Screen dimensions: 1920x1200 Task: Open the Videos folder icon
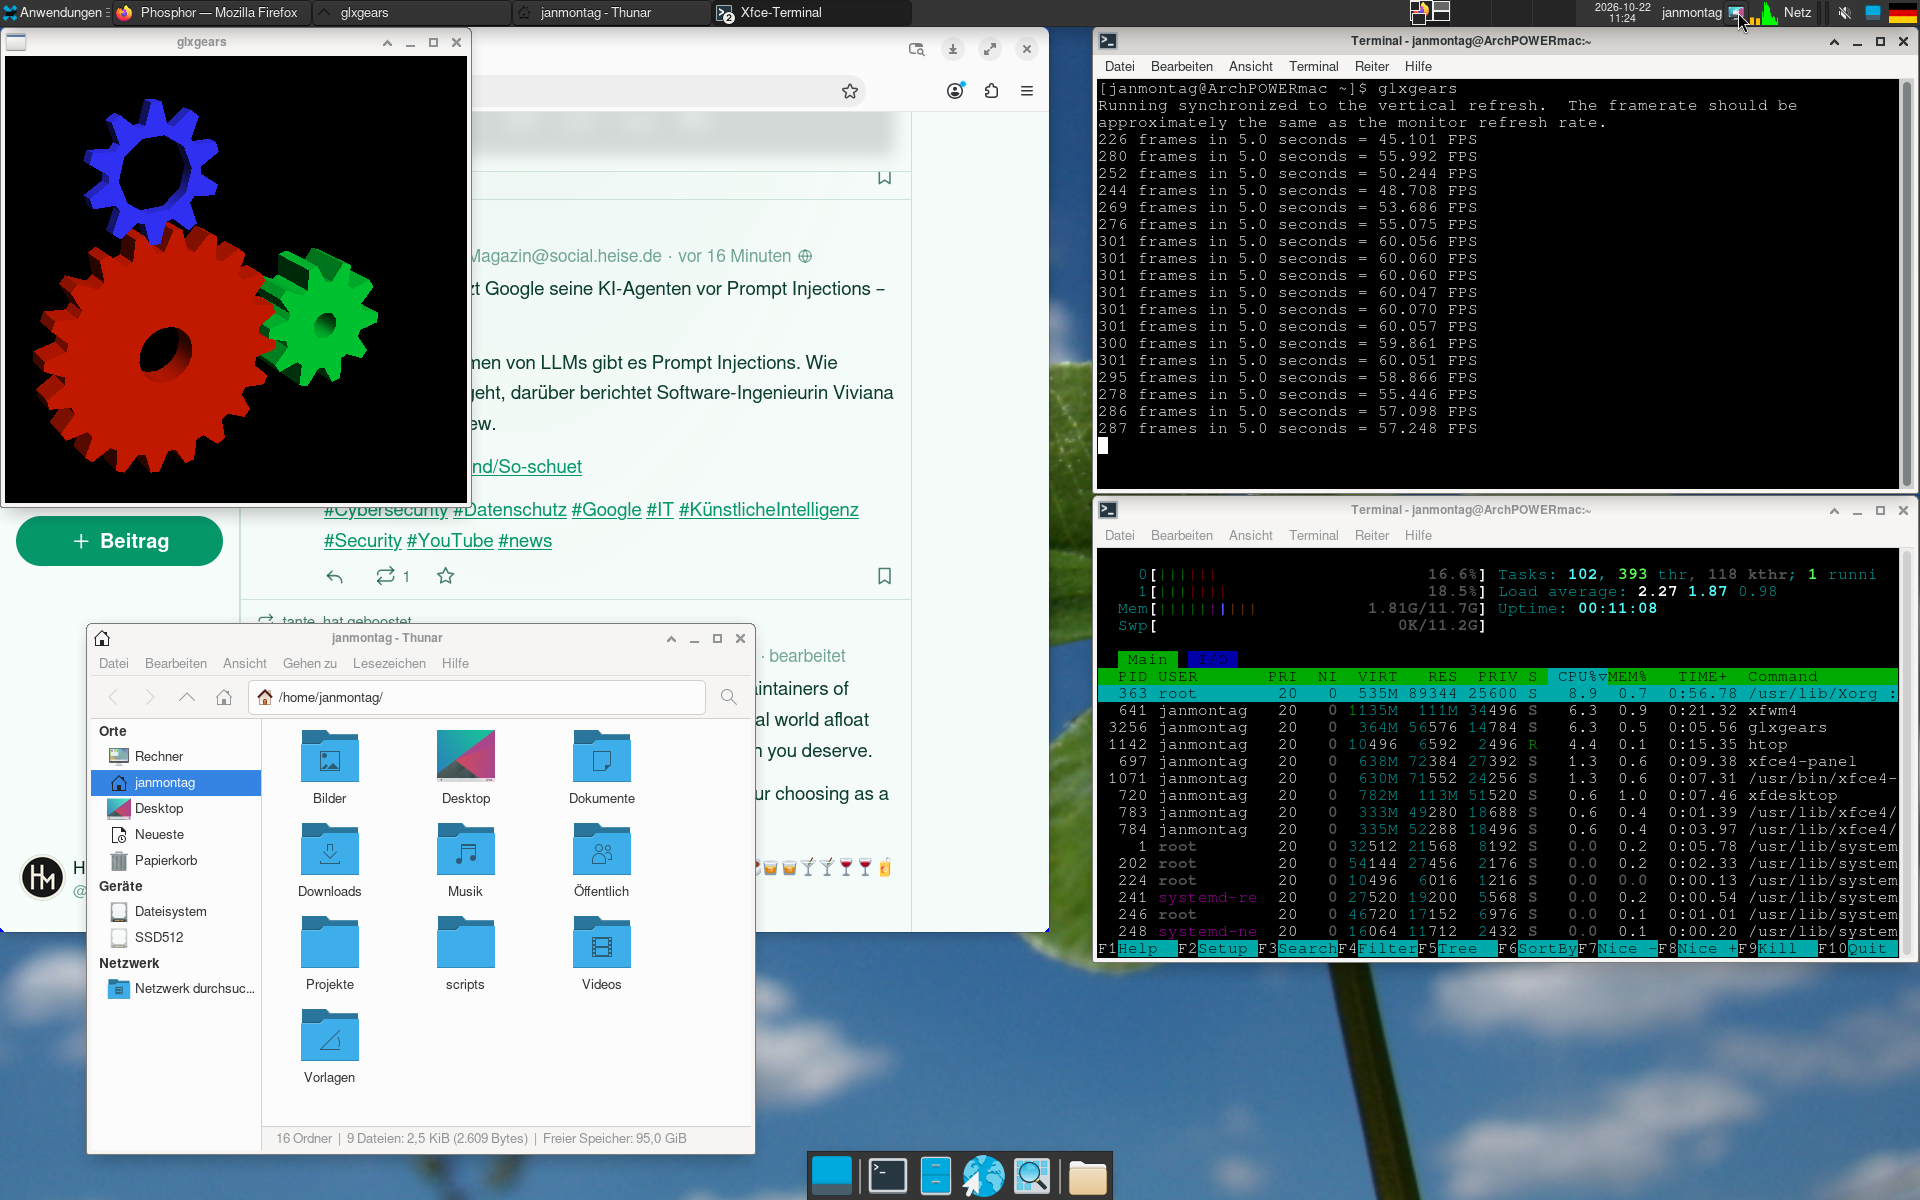click(601, 943)
